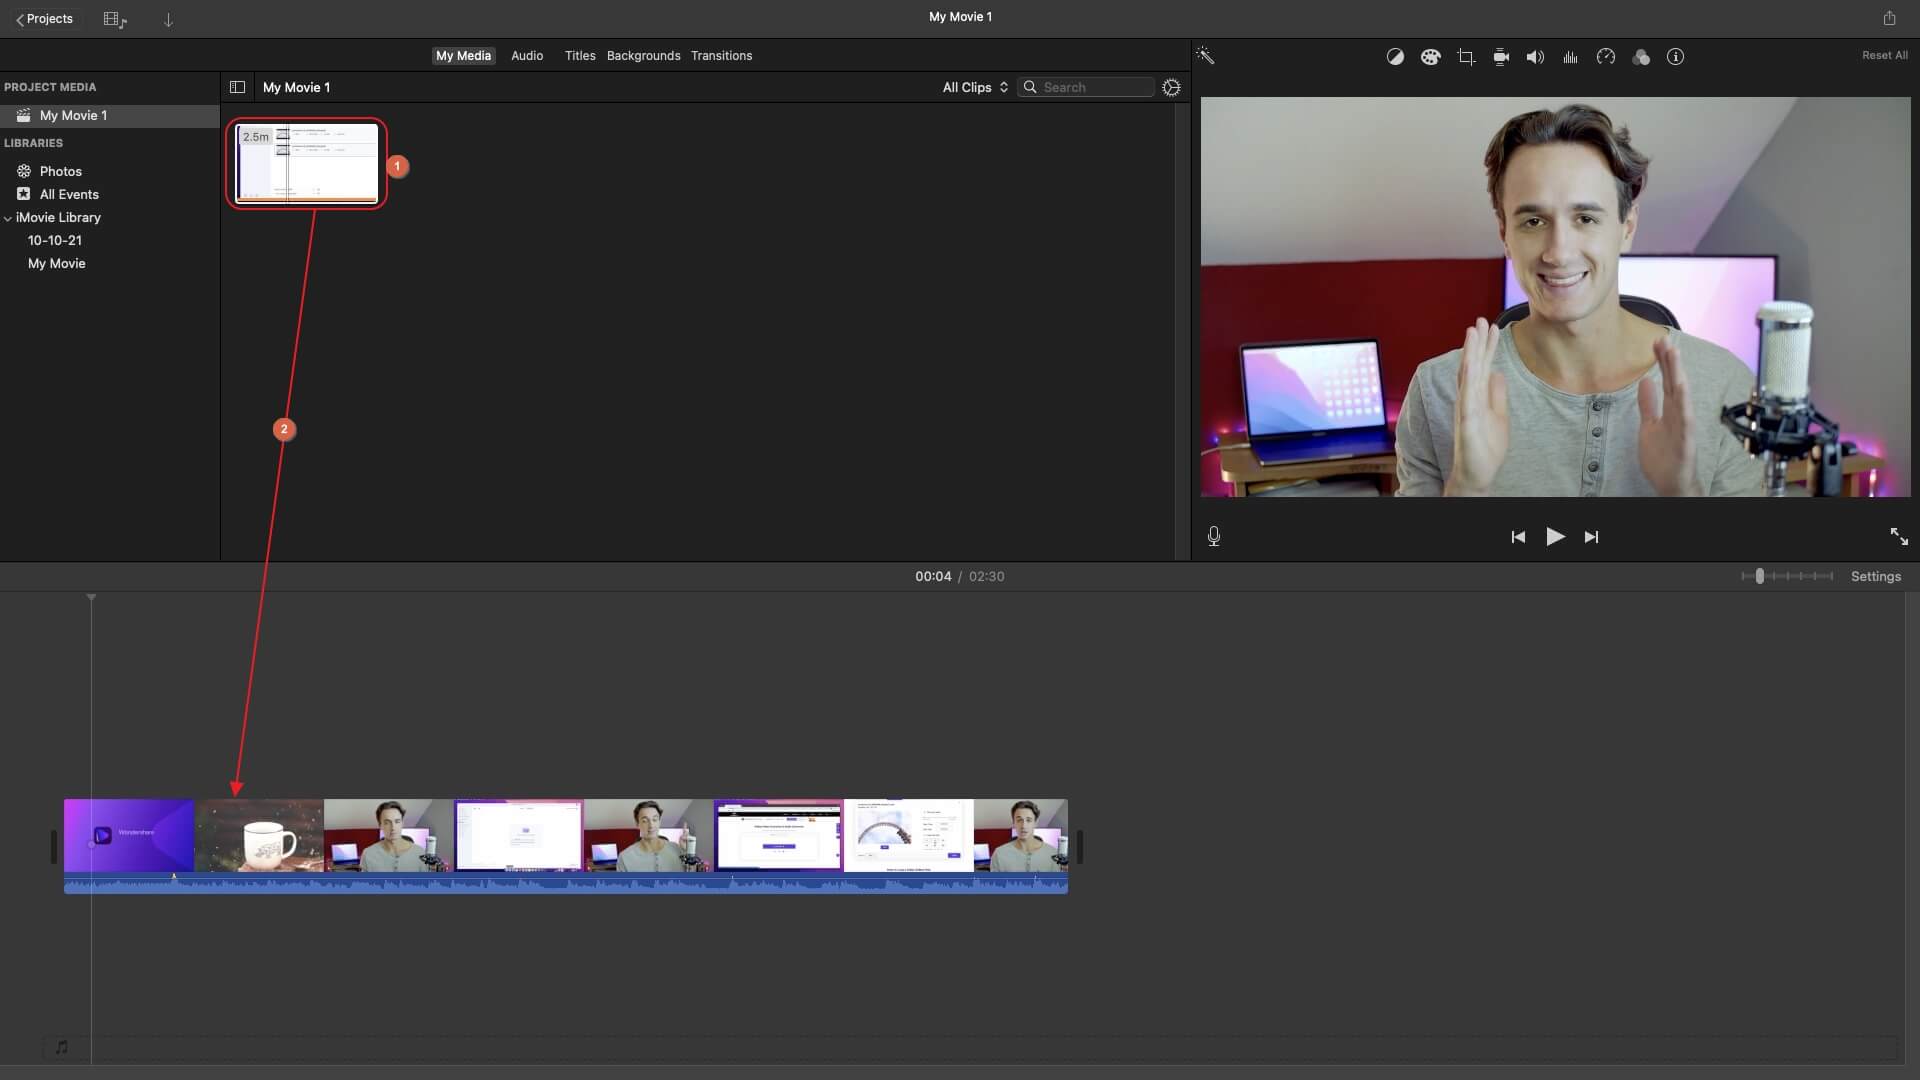Select the purple Wondershare intro clip frame
The height and width of the screenshot is (1080, 1920).
pyautogui.click(x=129, y=836)
